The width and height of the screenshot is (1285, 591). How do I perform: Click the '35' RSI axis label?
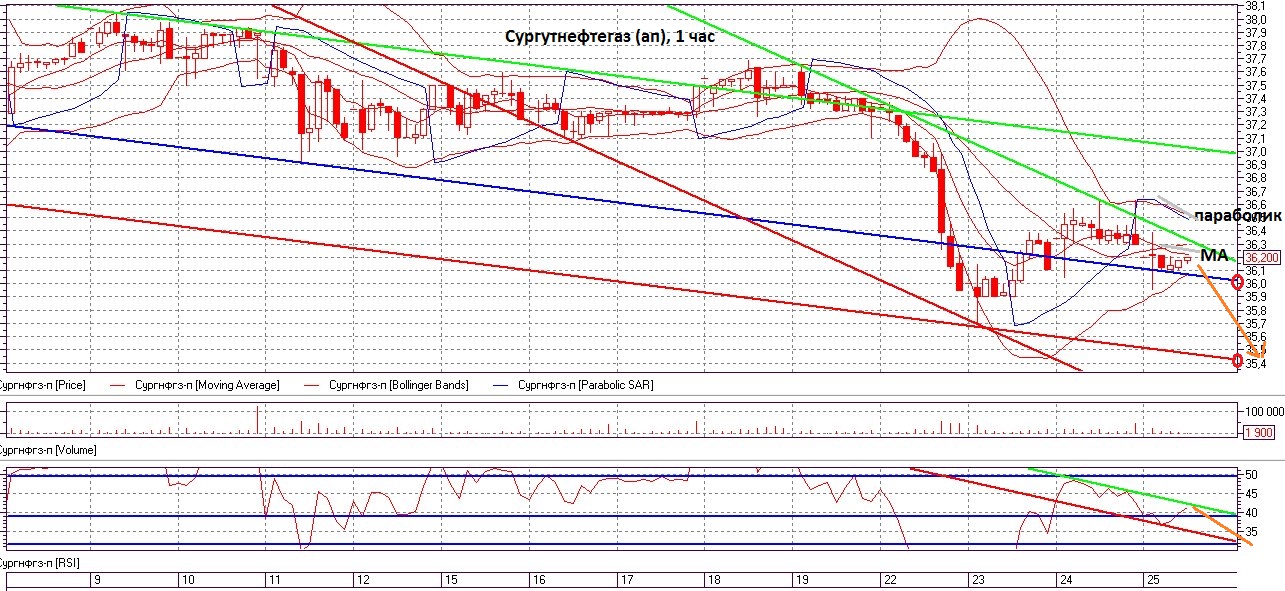coord(1252,532)
